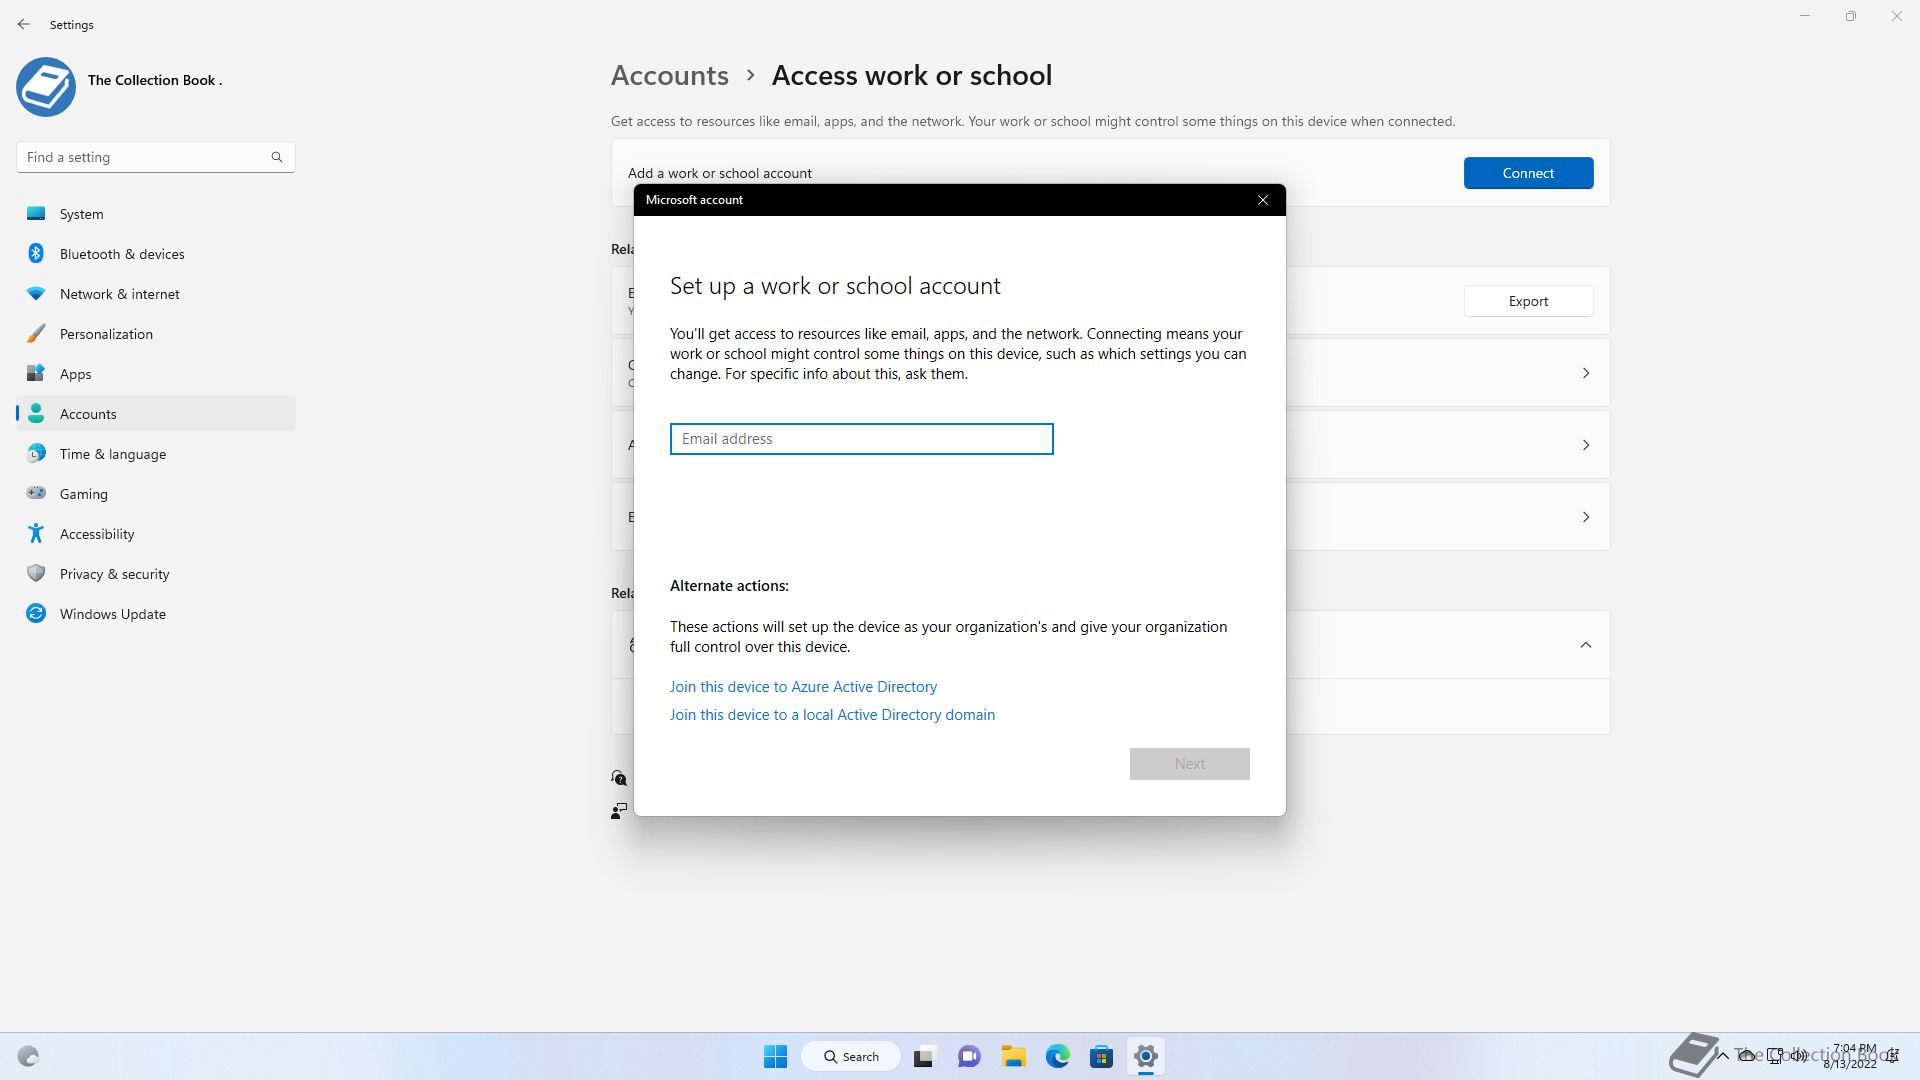The width and height of the screenshot is (1920, 1080).
Task: Select the Apps category
Action: coord(156,374)
